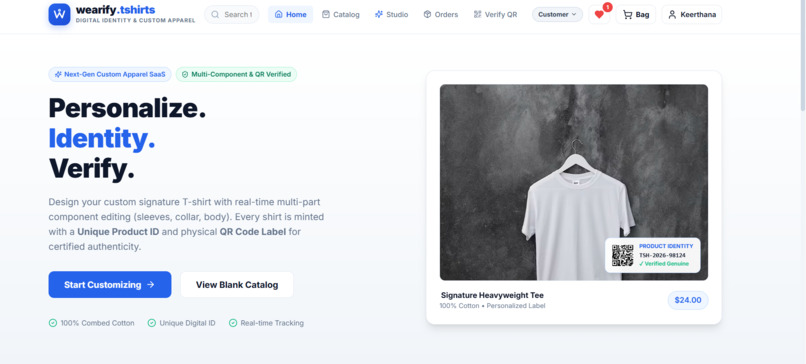806x364 pixels.
Task: Click the wearify.tshirts brand name
Action: point(115,10)
